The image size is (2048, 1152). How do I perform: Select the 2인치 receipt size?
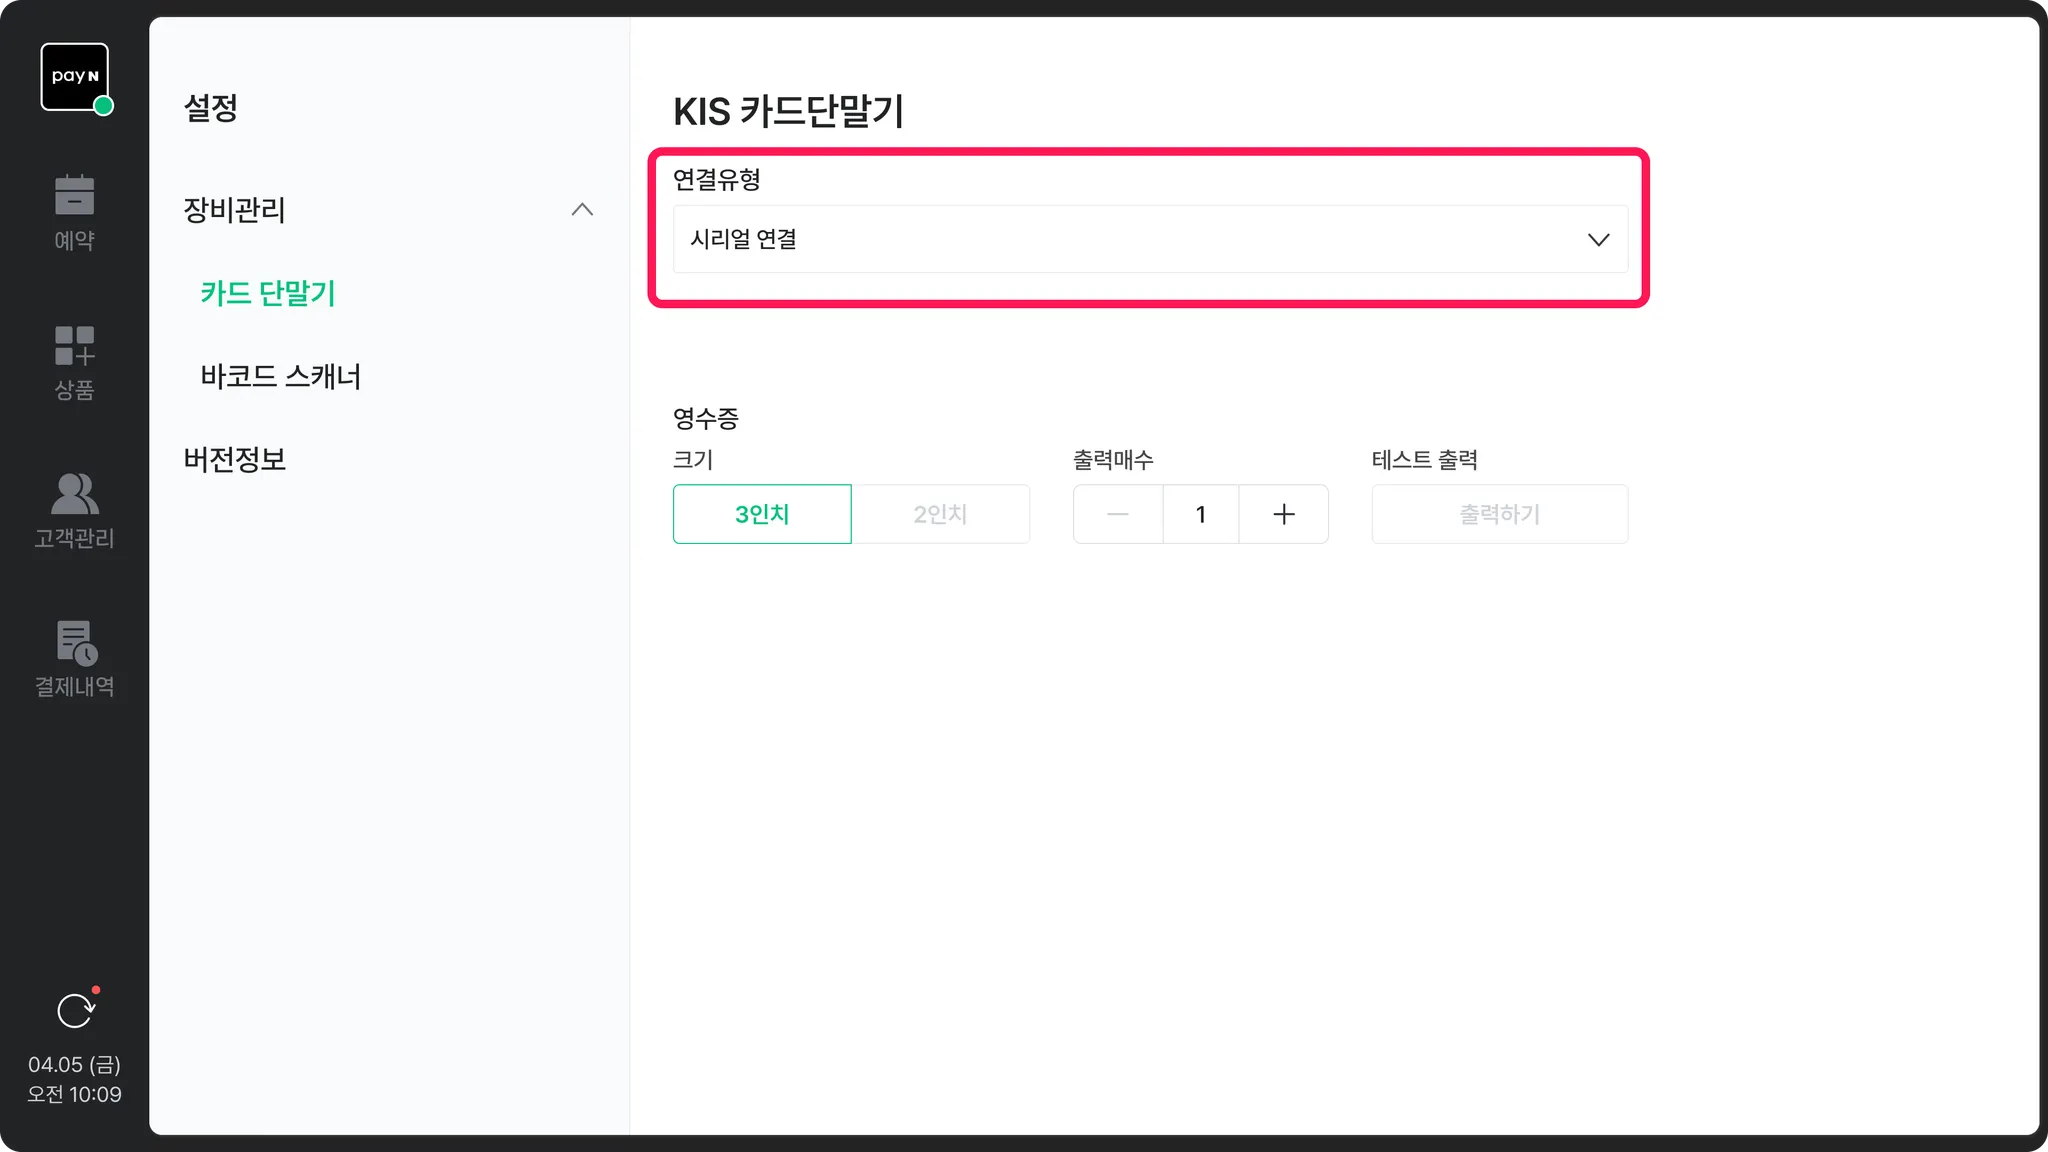940,514
